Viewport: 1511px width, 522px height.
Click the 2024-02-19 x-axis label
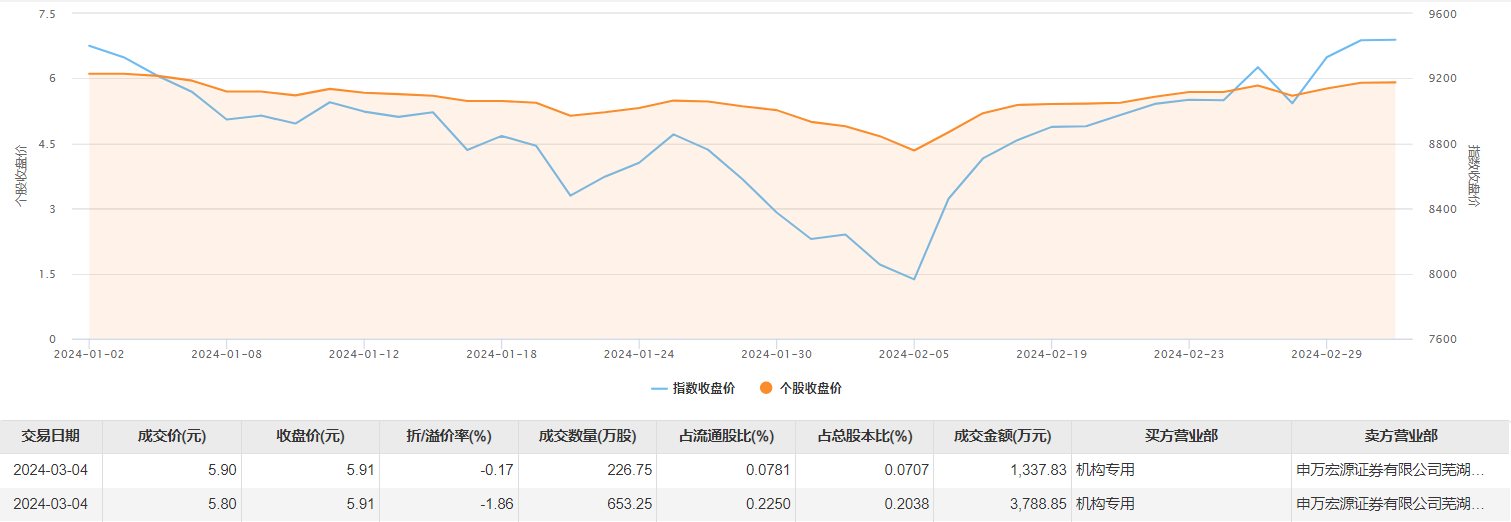pyautogui.click(x=1051, y=354)
